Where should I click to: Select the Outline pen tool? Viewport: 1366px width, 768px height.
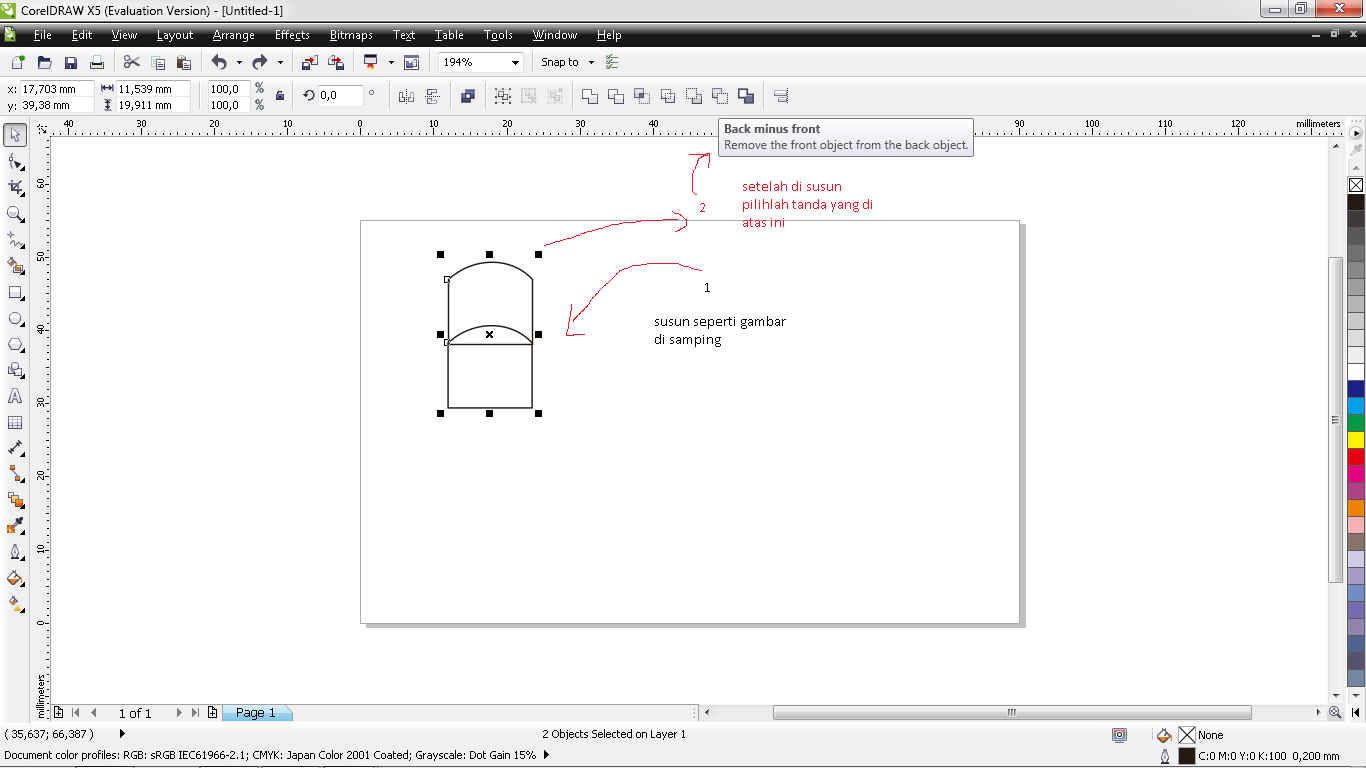[15, 552]
